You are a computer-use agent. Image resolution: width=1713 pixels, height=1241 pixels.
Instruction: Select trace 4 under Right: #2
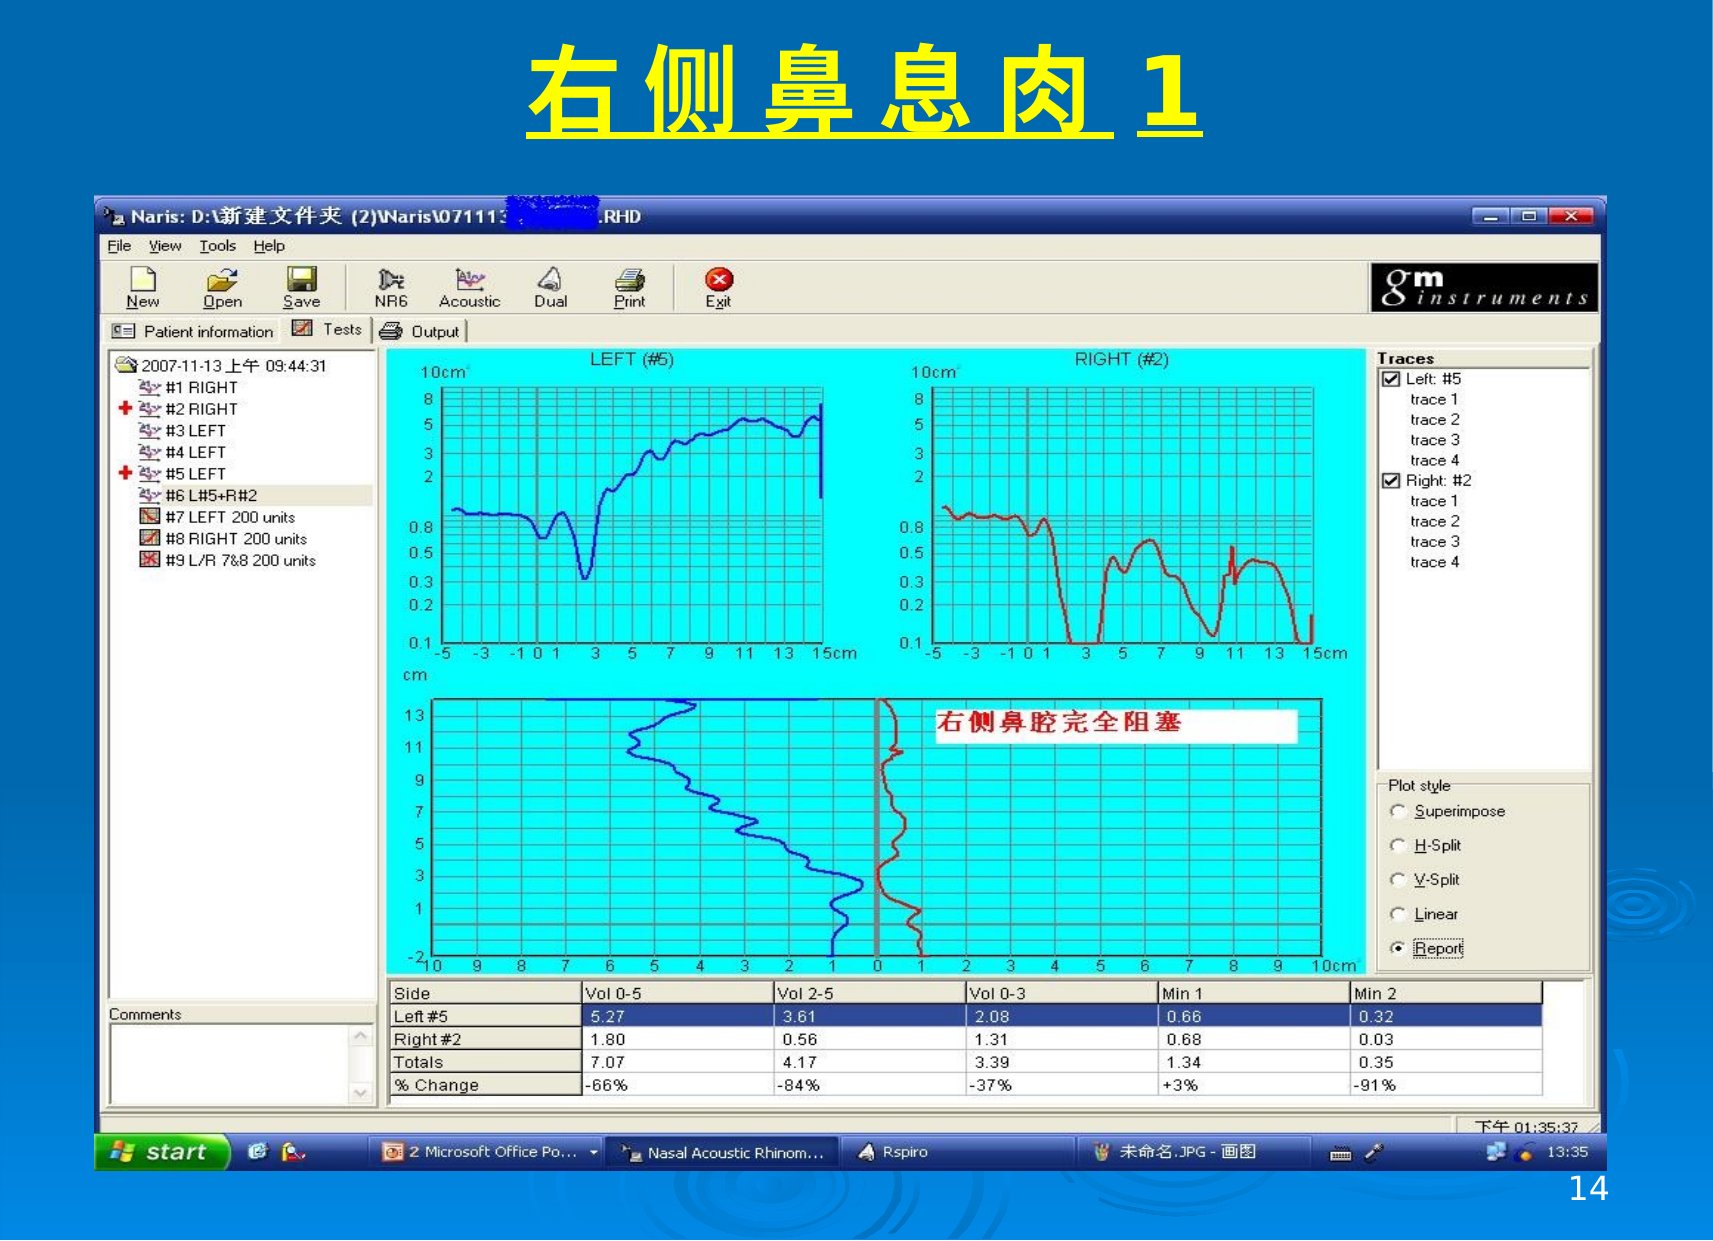coord(1434,562)
